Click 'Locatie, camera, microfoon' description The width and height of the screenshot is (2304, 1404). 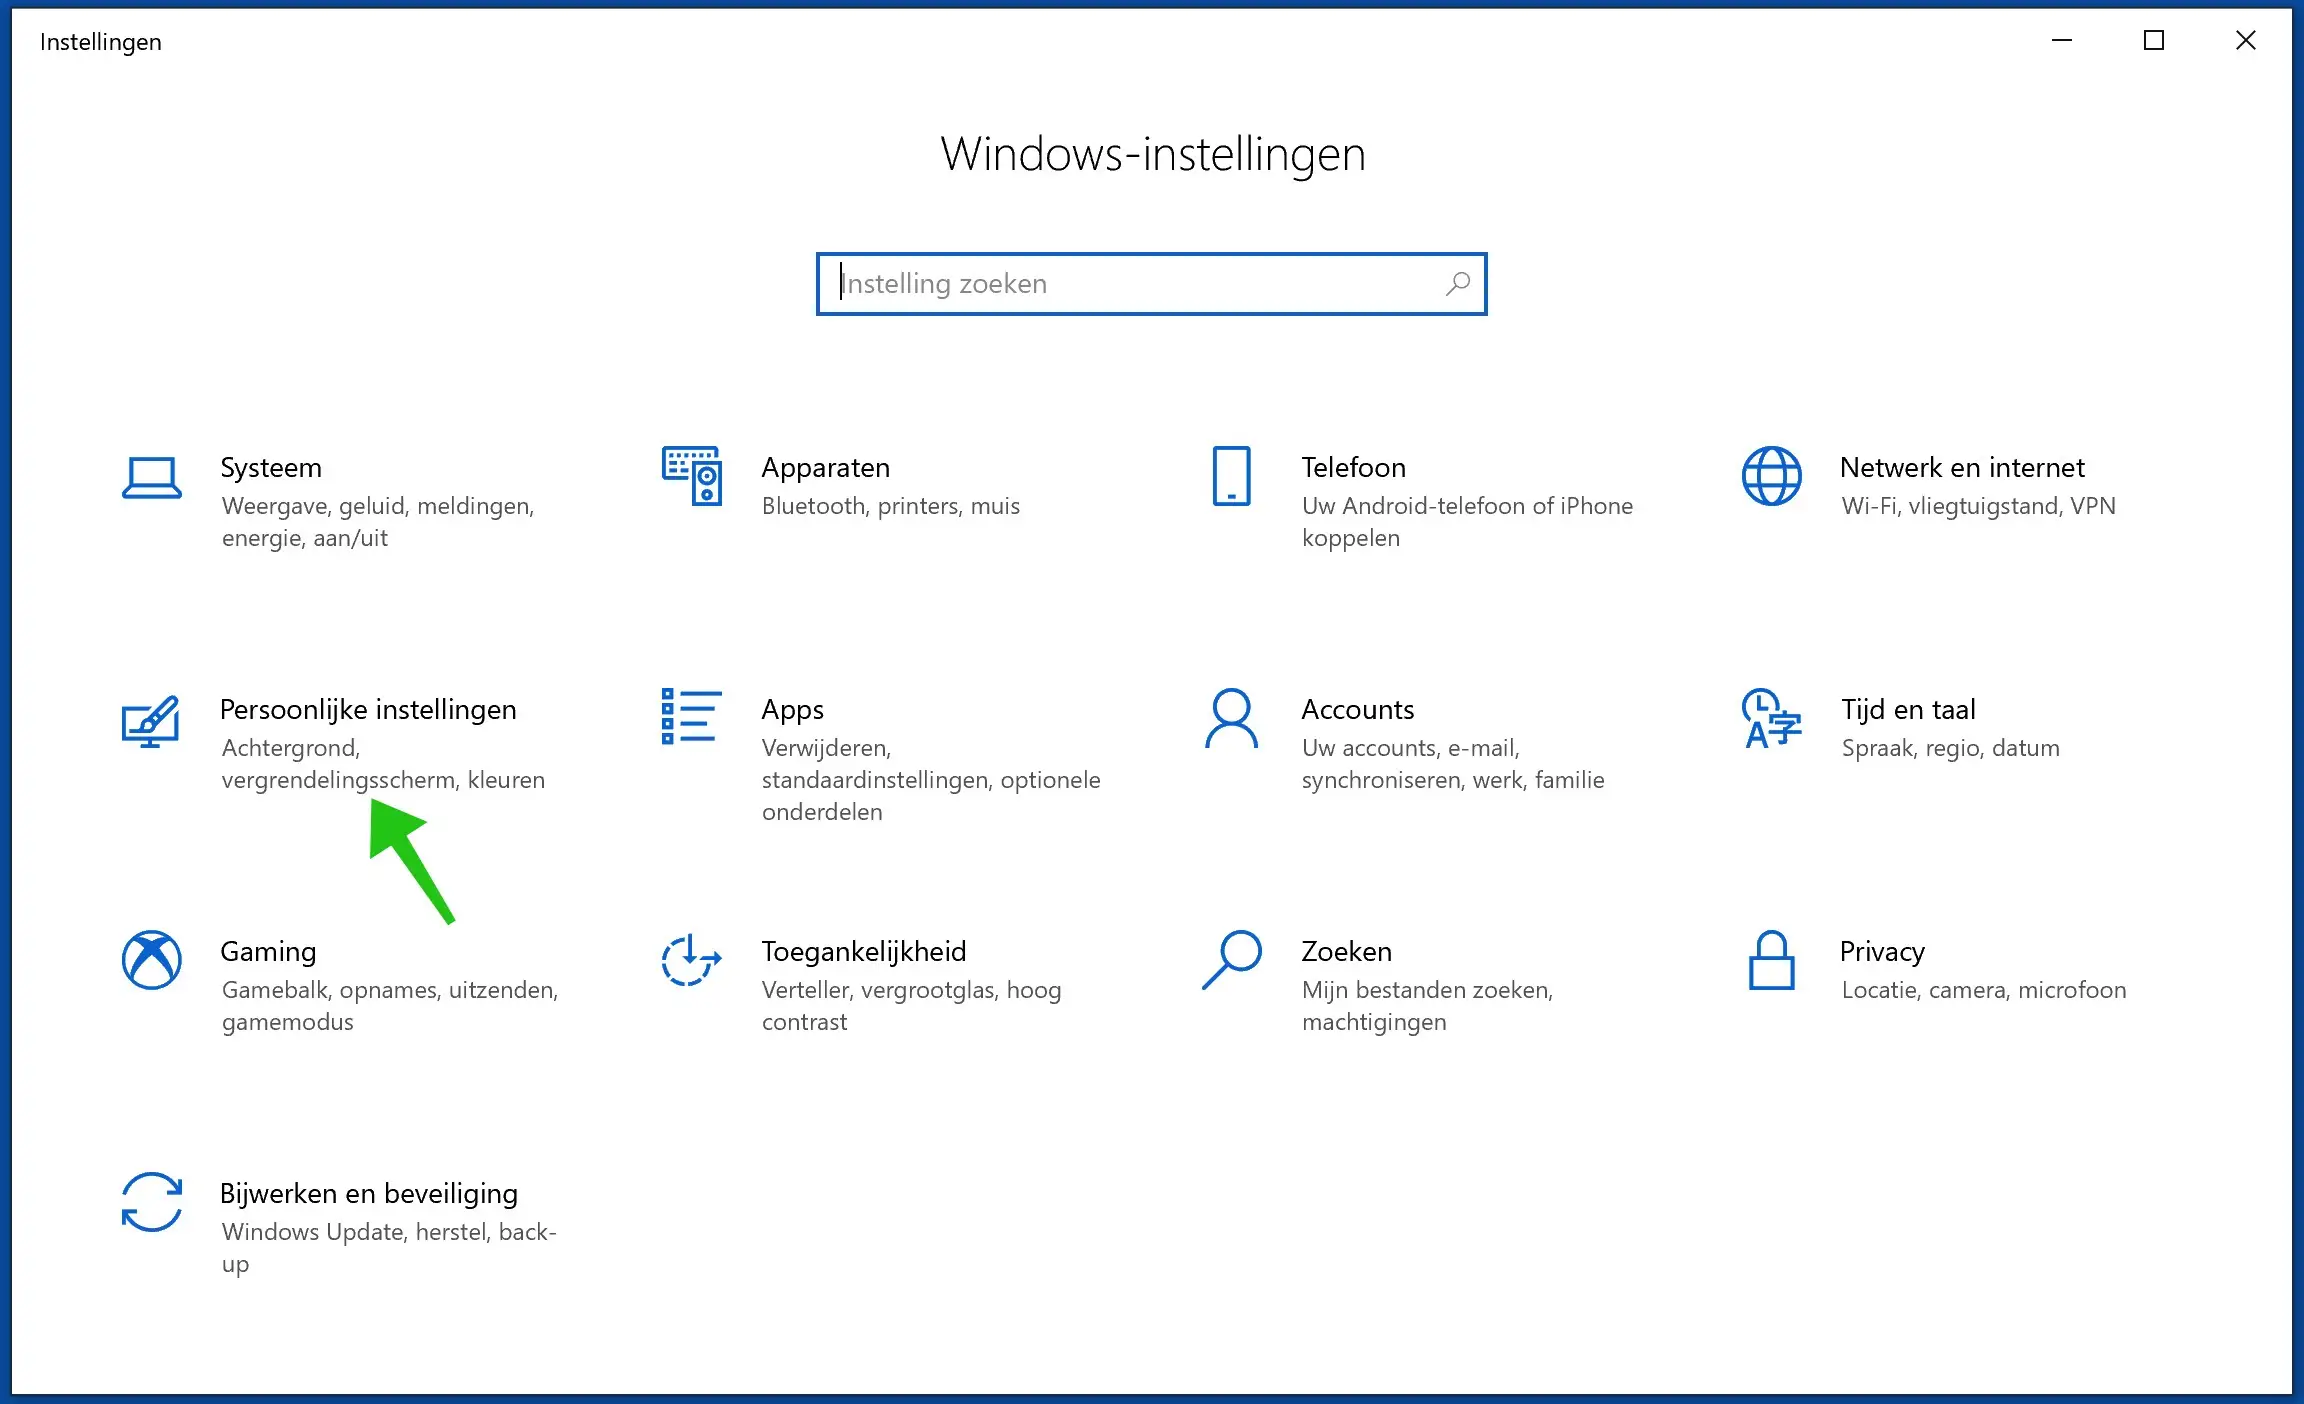[1984, 990]
